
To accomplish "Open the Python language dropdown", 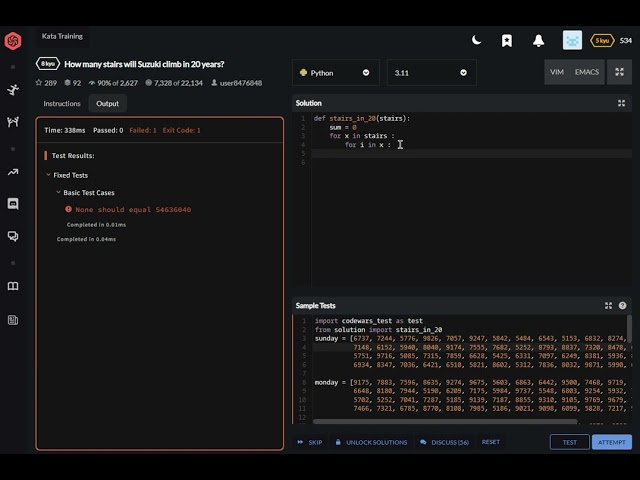I will tap(336, 73).
